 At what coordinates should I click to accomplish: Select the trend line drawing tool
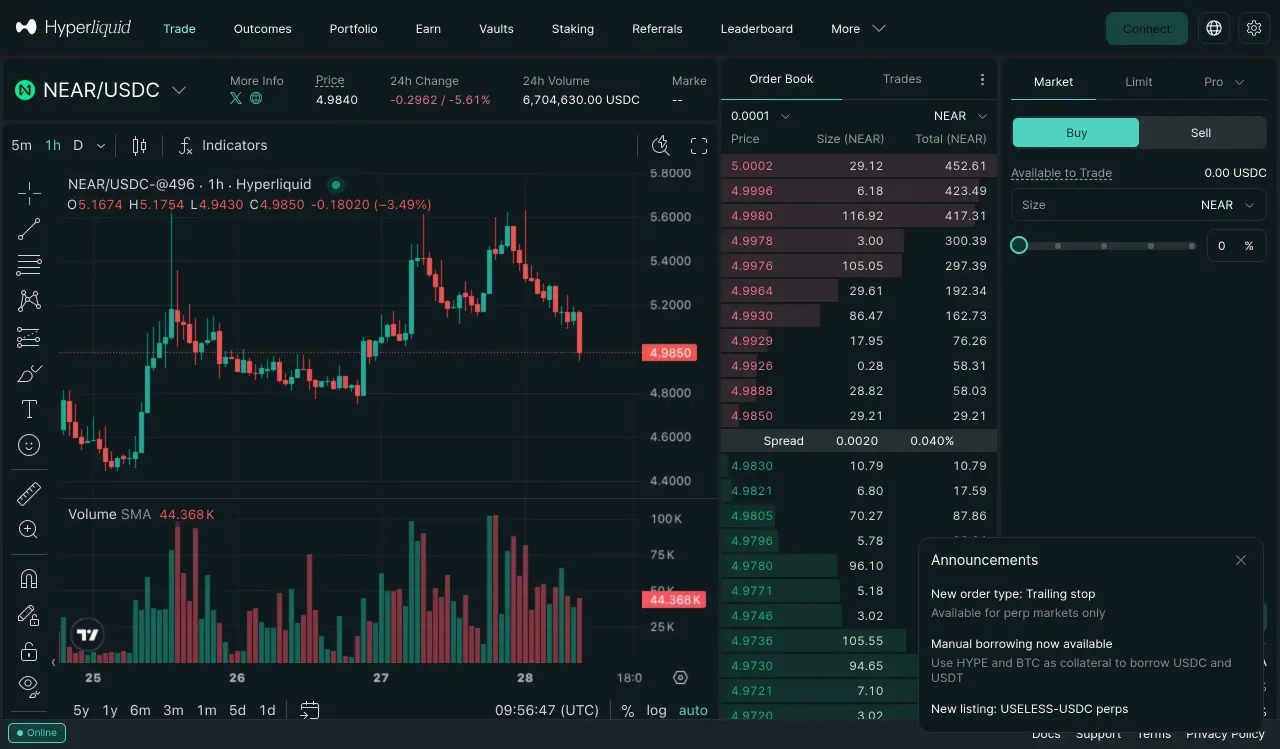pos(29,229)
